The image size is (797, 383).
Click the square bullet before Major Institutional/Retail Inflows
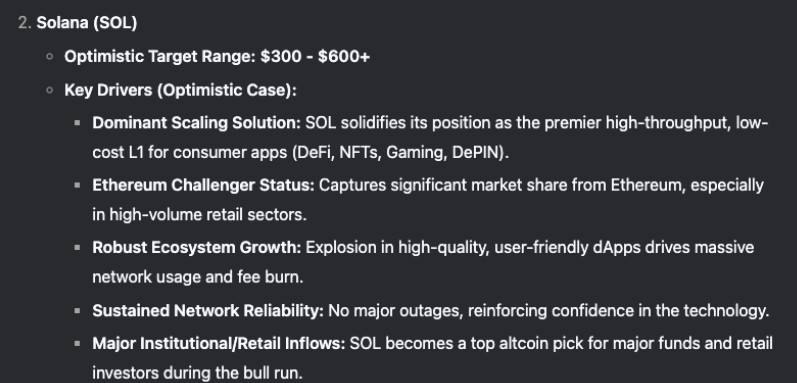77,344
